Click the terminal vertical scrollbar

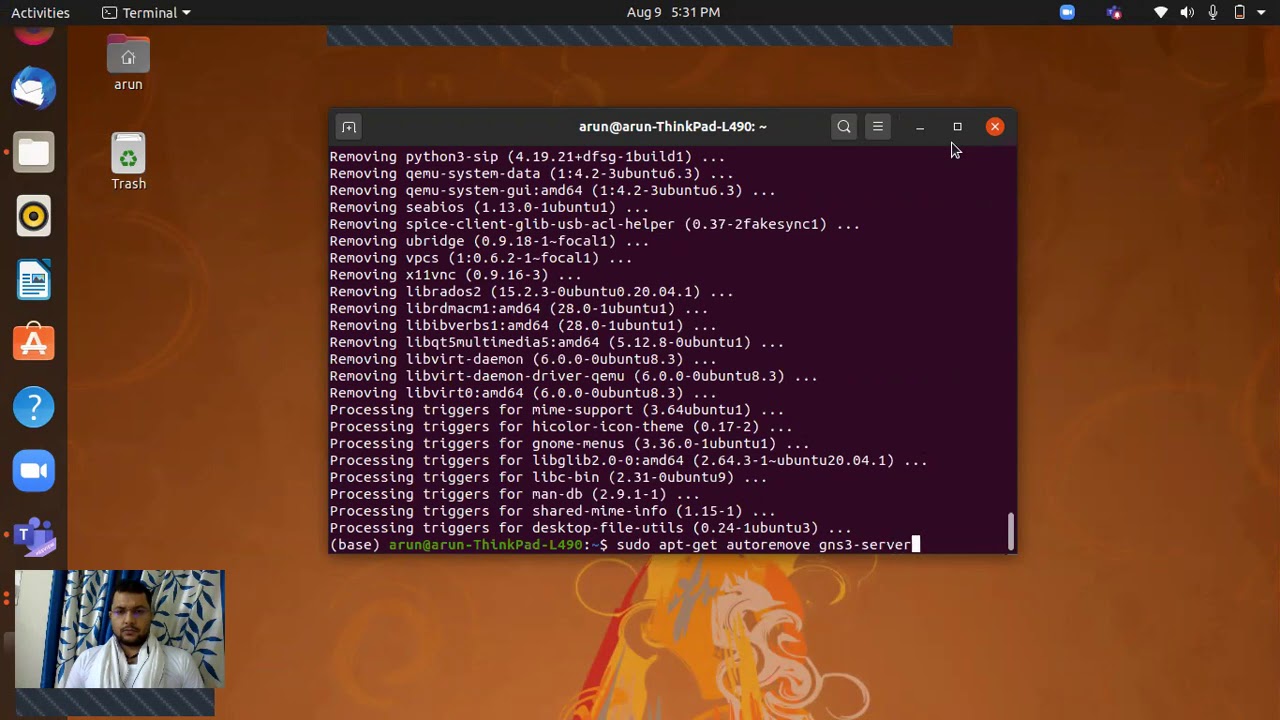click(1011, 531)
